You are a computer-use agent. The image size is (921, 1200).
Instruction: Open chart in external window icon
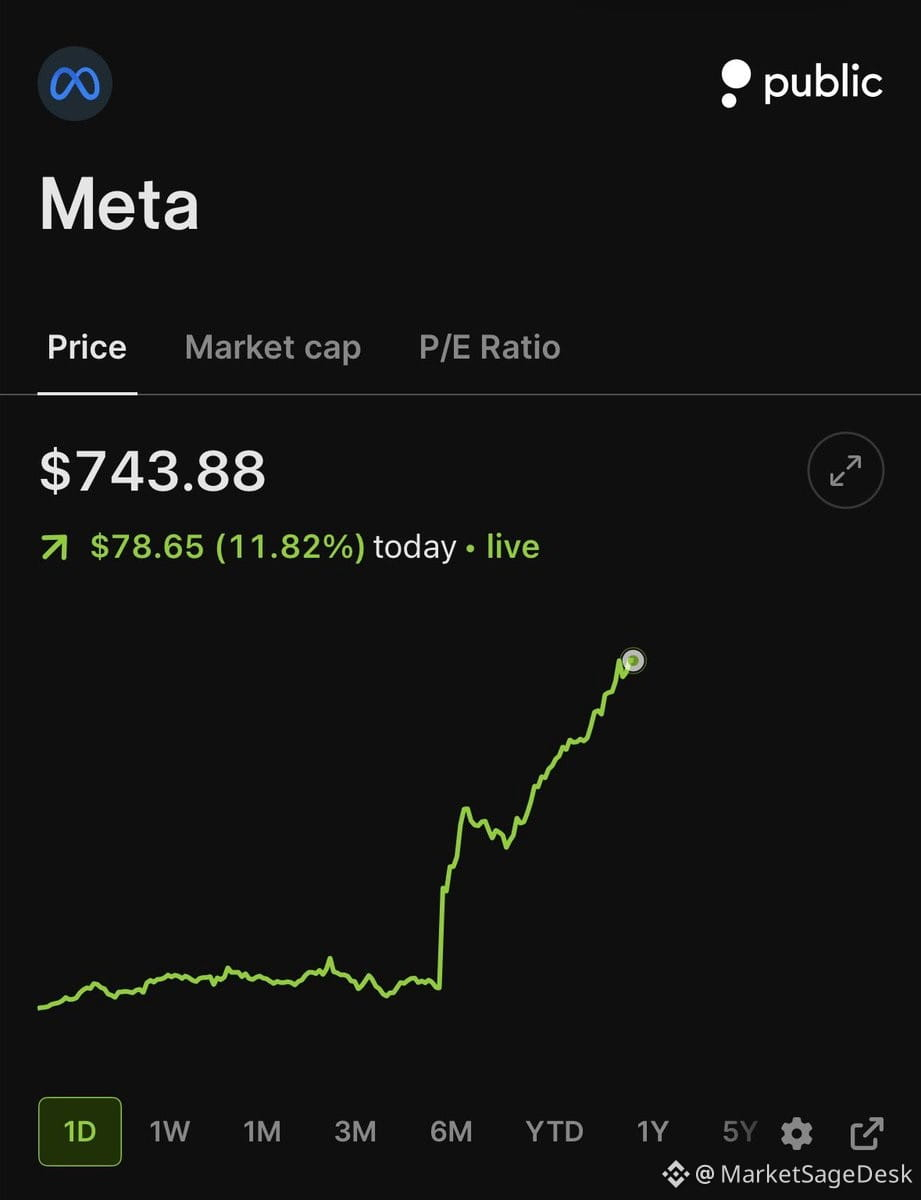[x=866, y=1133]
